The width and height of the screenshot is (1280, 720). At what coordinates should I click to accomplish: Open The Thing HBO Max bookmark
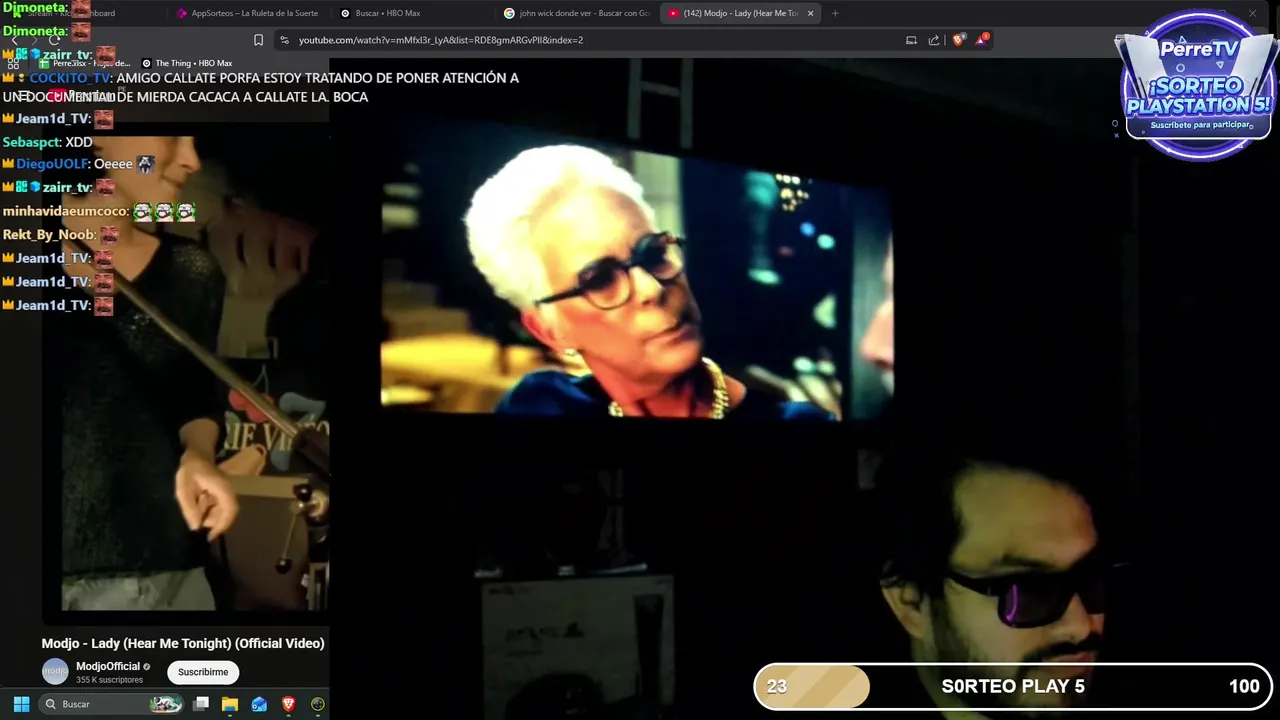[187, 63]
